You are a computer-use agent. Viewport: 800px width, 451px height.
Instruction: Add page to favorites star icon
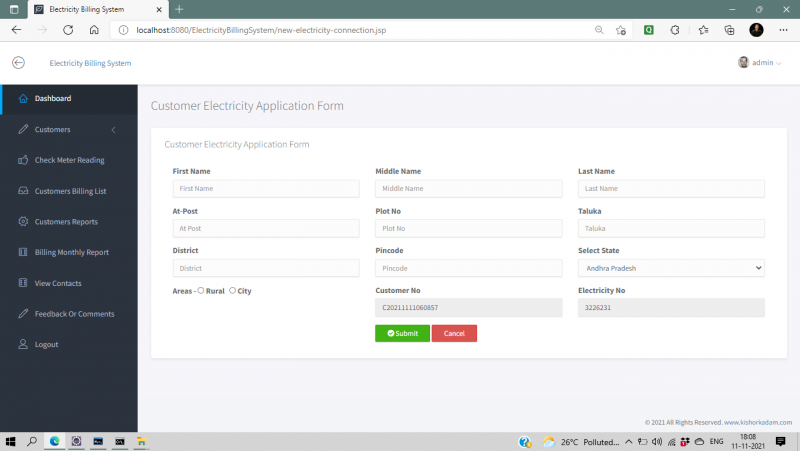point(620,30)
